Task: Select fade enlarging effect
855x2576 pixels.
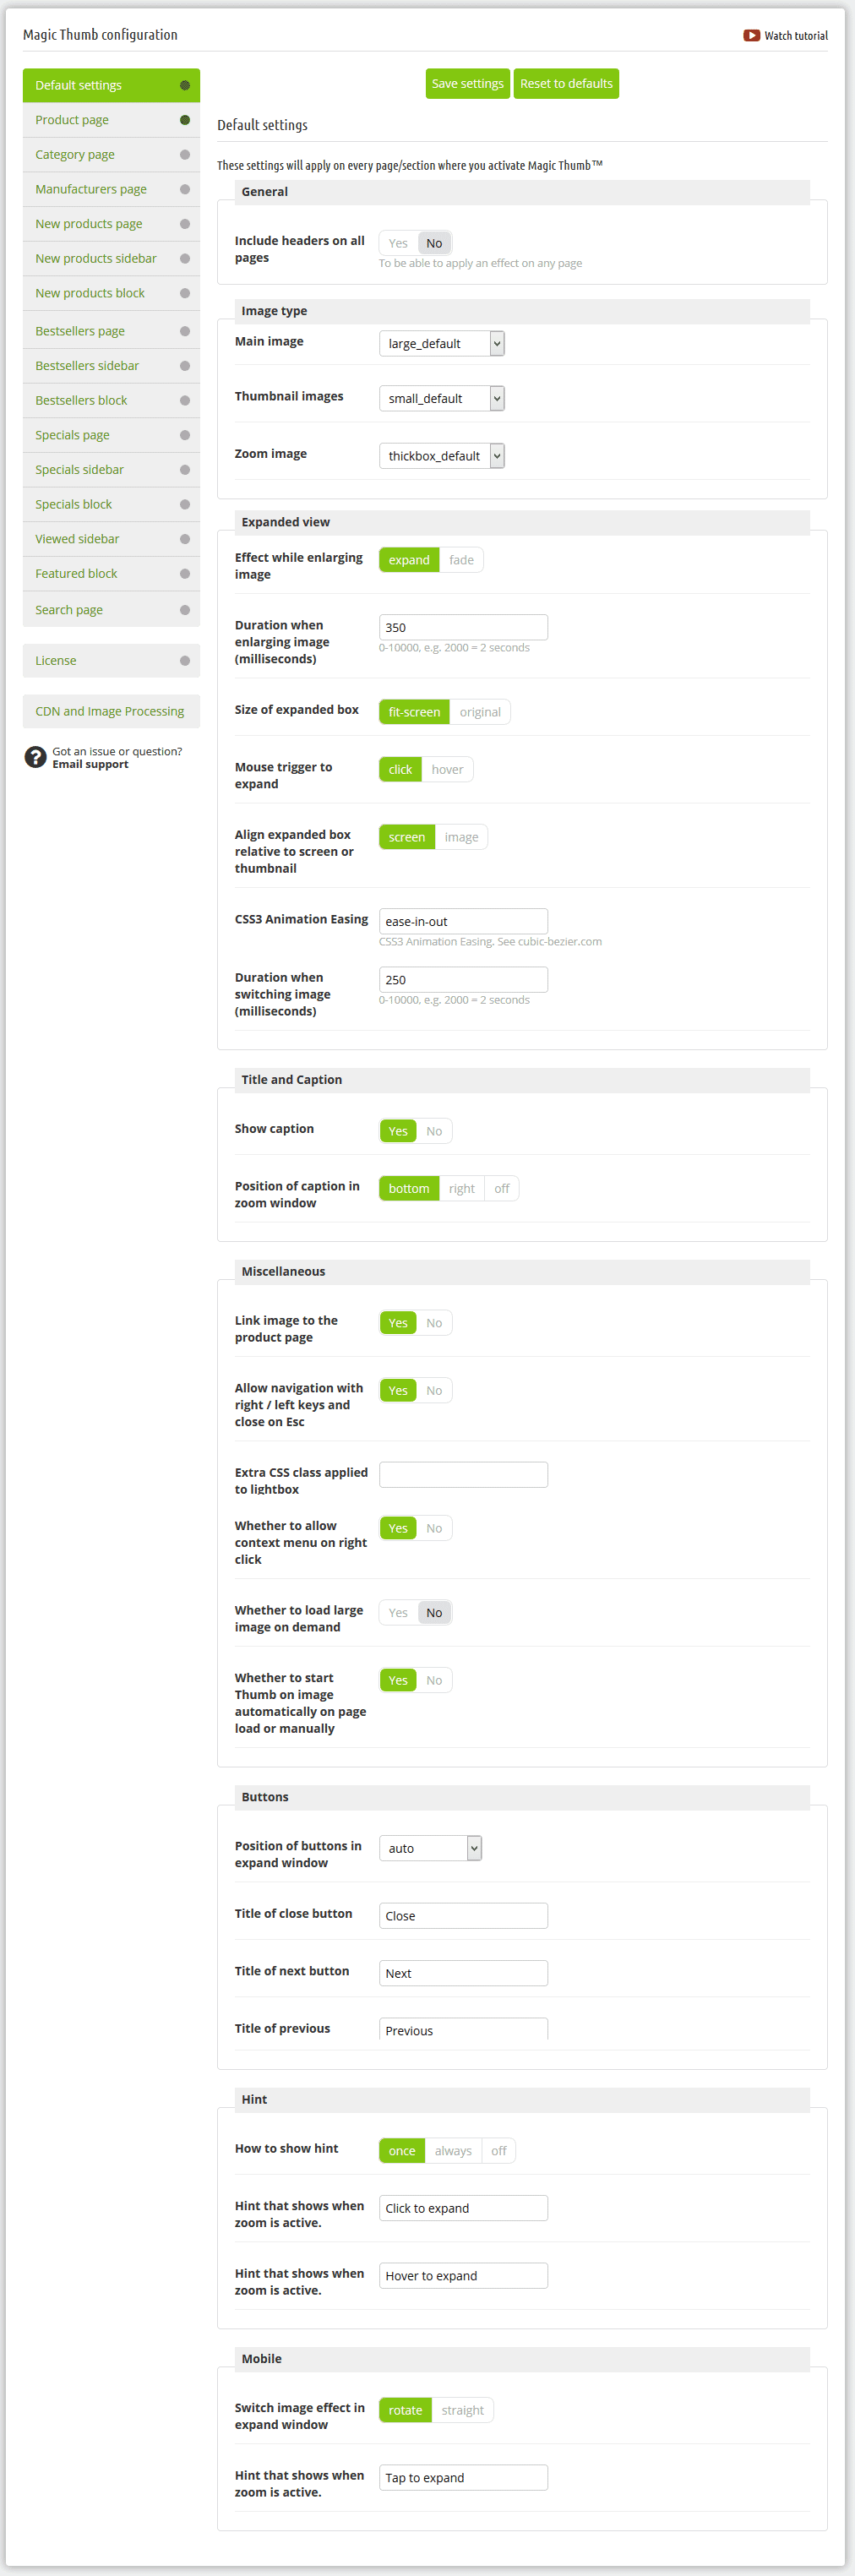Action: click(461, 560)
